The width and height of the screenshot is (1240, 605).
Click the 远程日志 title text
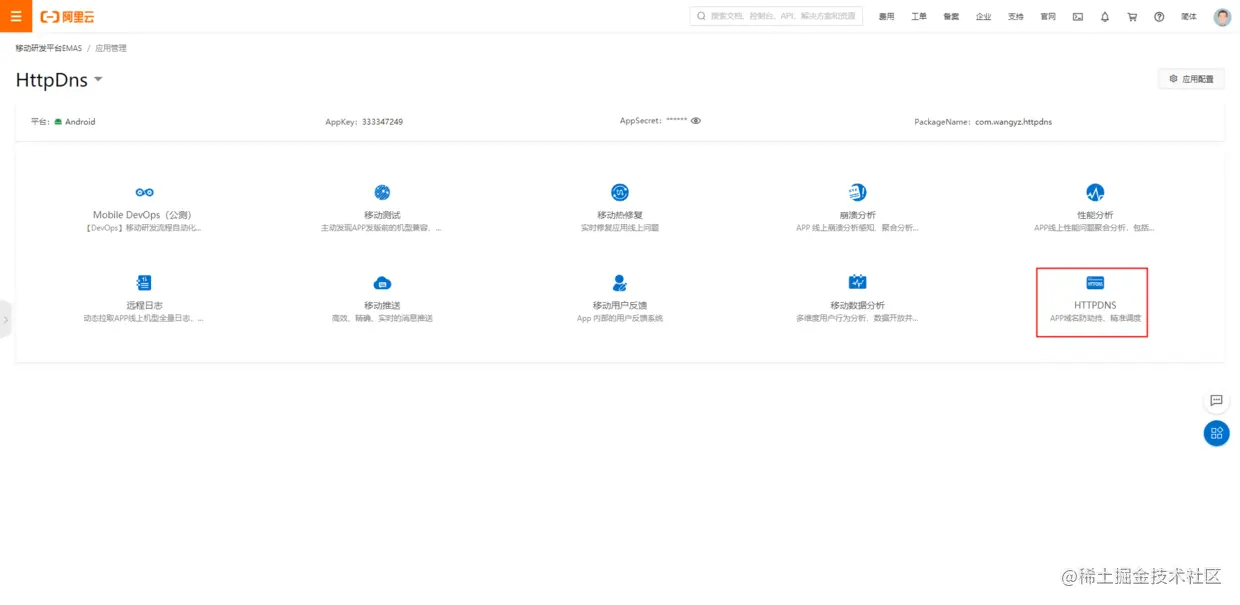tap(144, 305)
